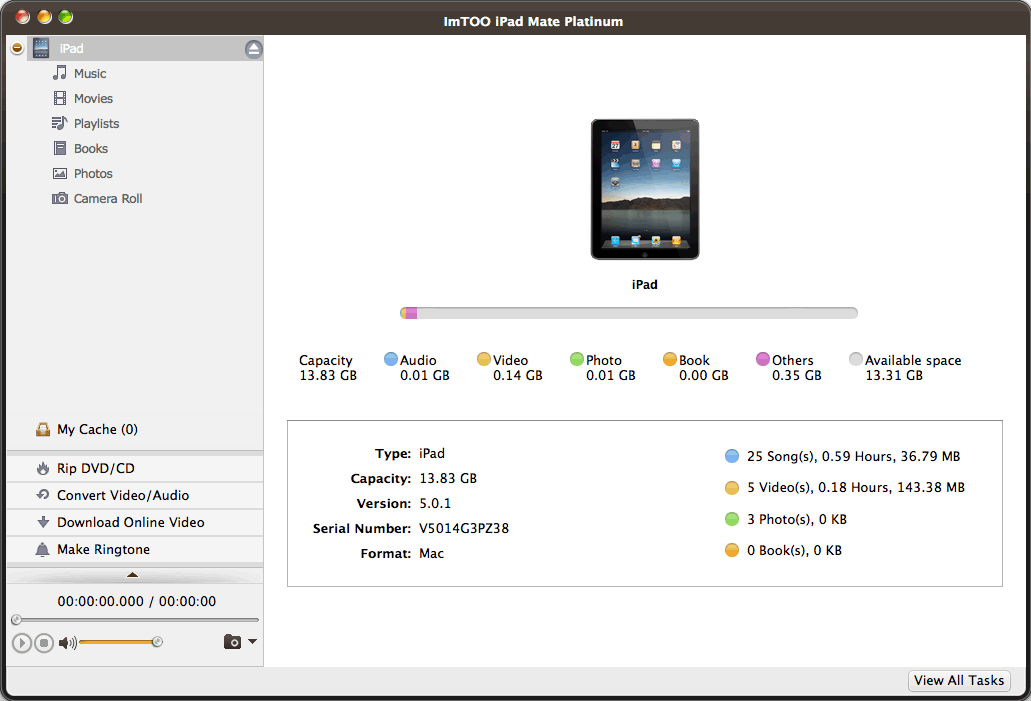Viewport: 1031px width, 701px height.
Task: Click the '3 Photo(s), 0 KB' text
Action: [x=797, y=520]
